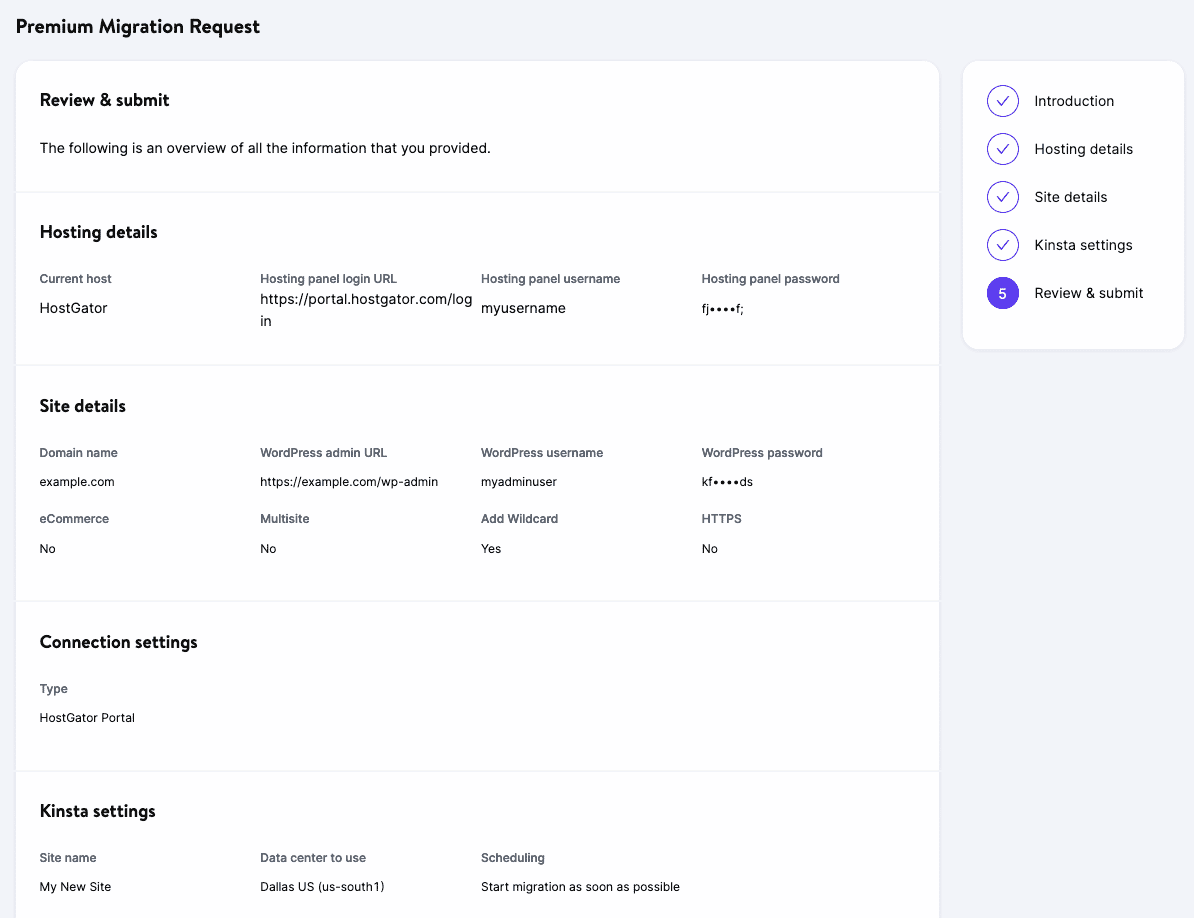Select the Kinsta settings checkmark icon
Screen dimensions: 1194x918
tap(1002, 245)
